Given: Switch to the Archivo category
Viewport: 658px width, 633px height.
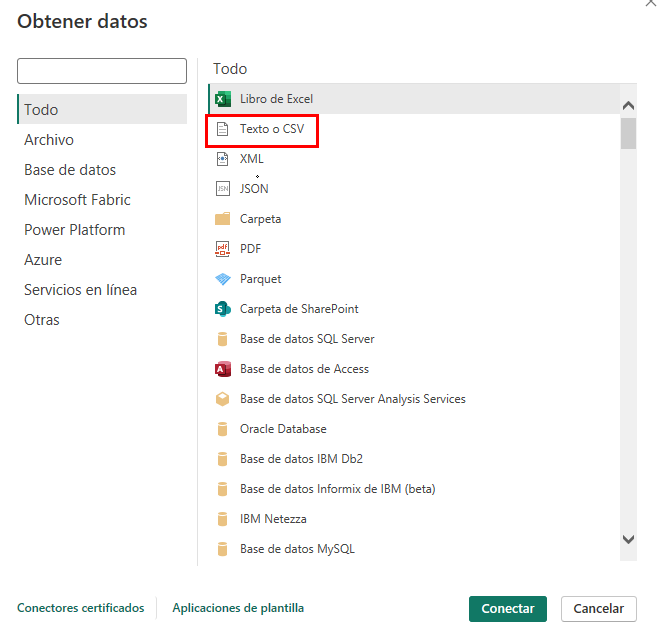Looking at the screenshot, I should 49,140.
